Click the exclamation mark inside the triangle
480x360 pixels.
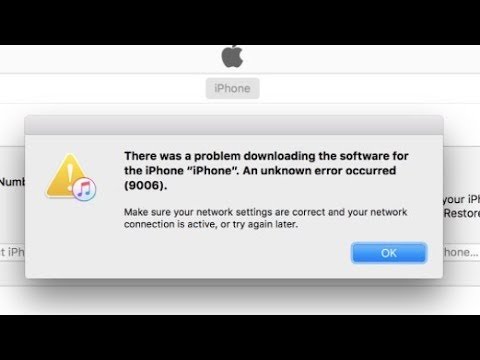click(70, 173)
